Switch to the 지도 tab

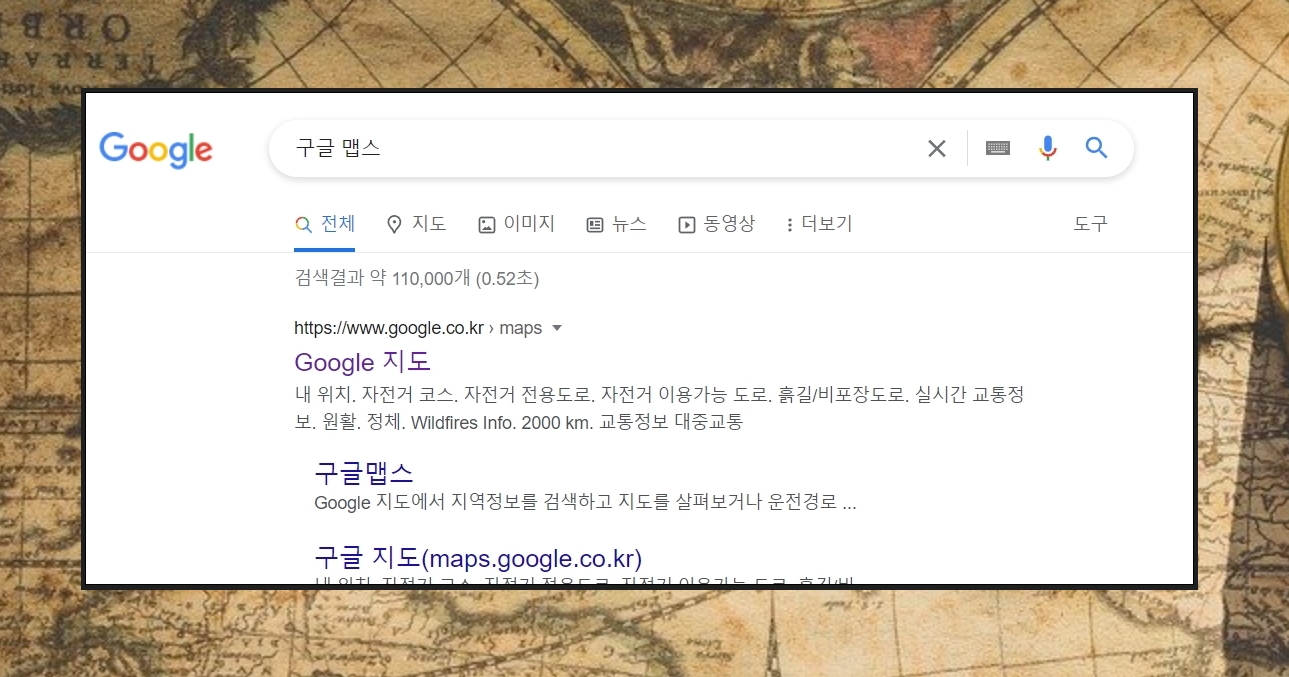416,224
